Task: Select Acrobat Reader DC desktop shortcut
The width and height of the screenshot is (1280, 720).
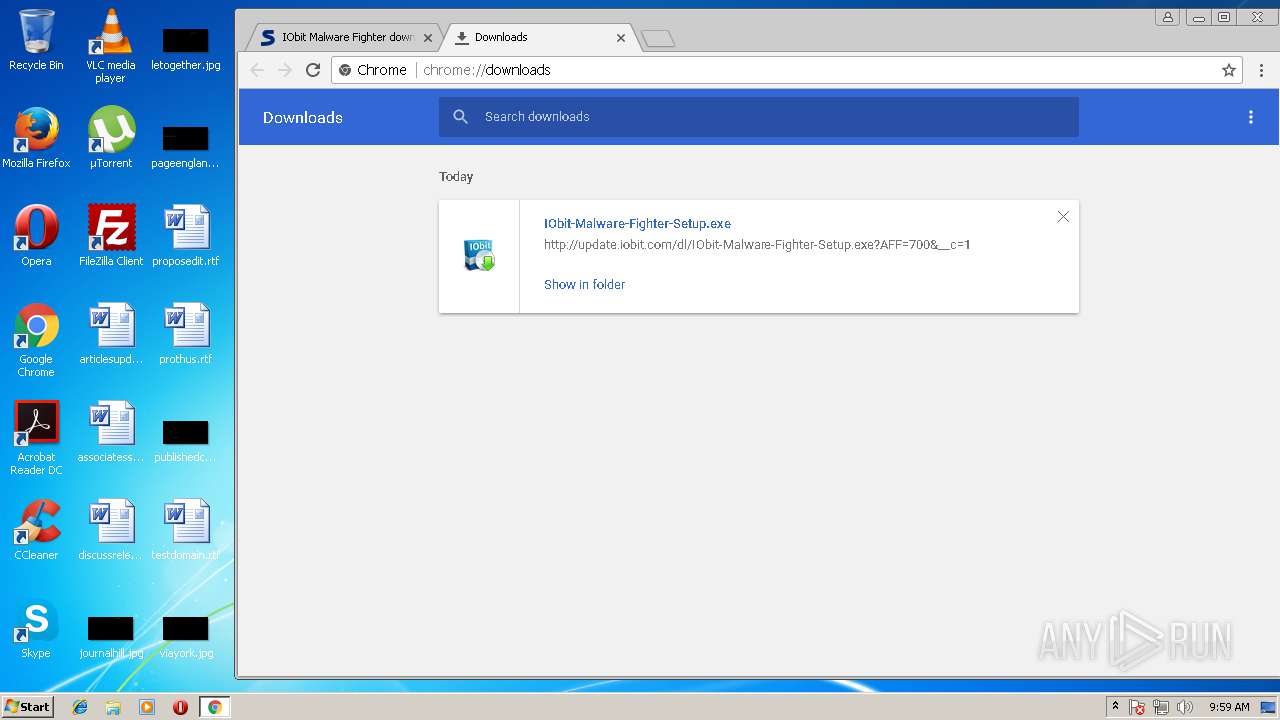Action: 36,438
